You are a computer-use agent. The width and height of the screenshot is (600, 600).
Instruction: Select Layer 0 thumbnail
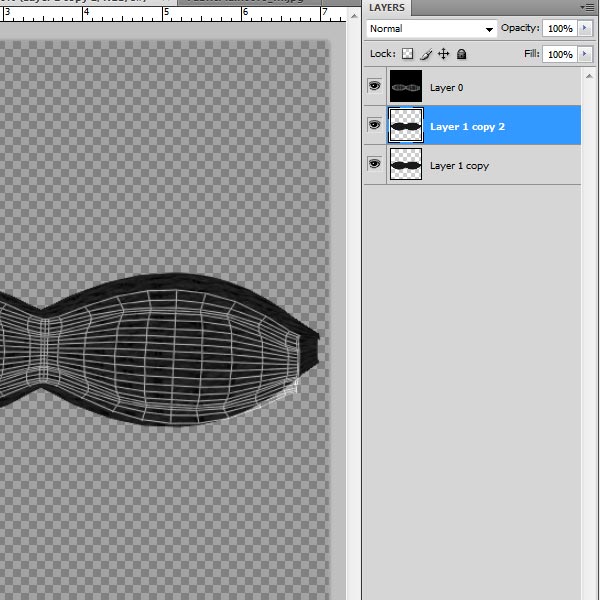(x=406, y=86)
